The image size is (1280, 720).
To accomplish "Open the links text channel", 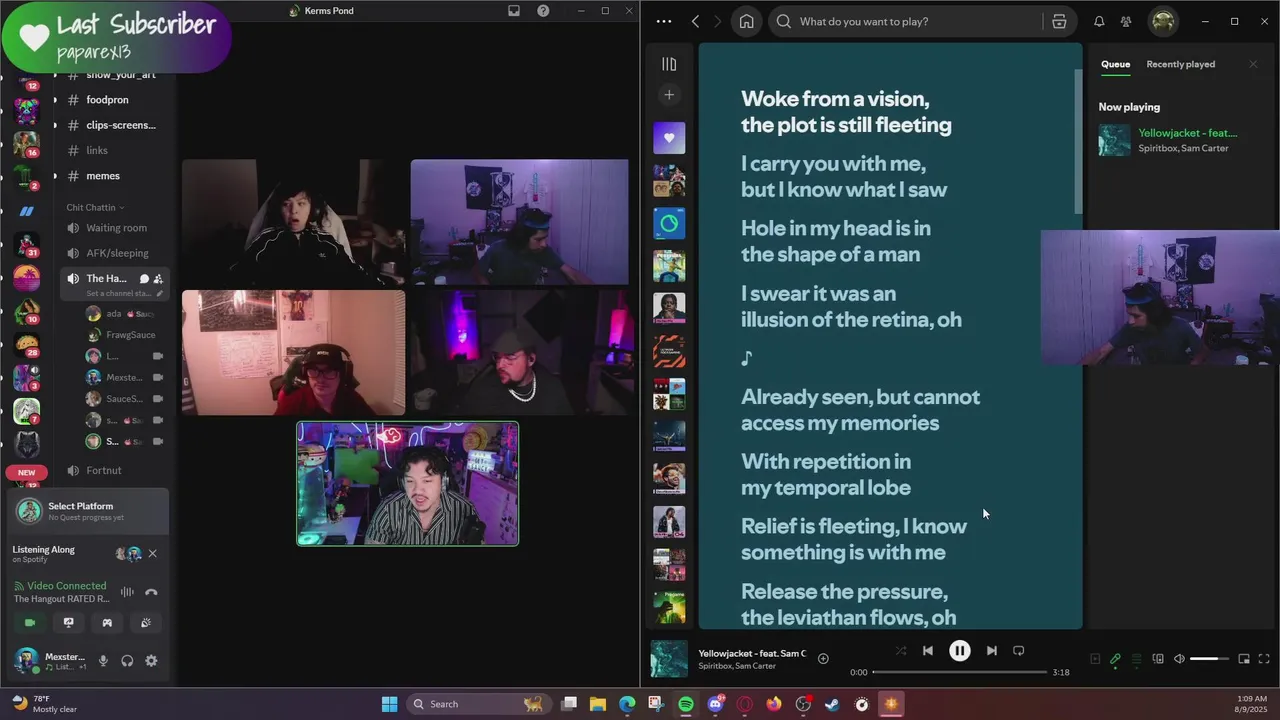I will tap(96, 150).
